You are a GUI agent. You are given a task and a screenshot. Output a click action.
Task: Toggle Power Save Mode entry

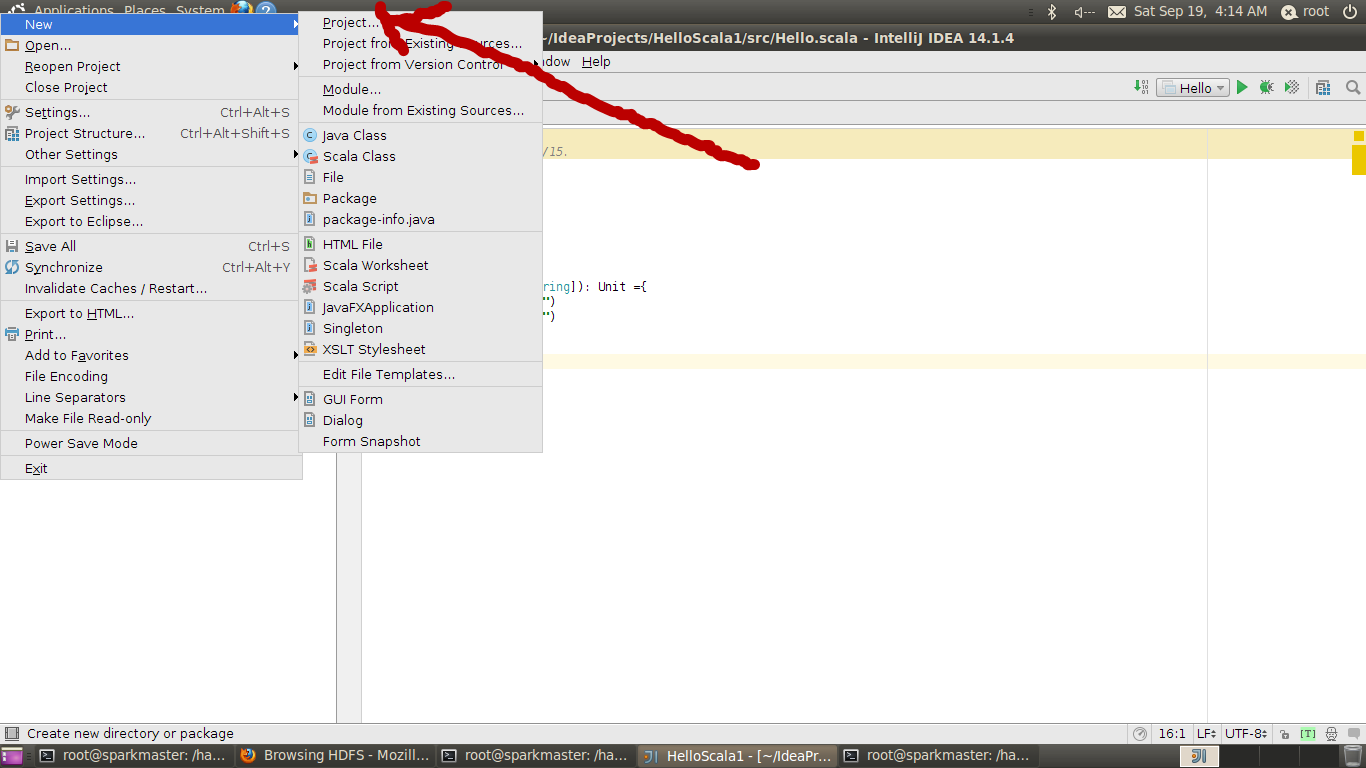pyautogui.click(x=151, y=443)
